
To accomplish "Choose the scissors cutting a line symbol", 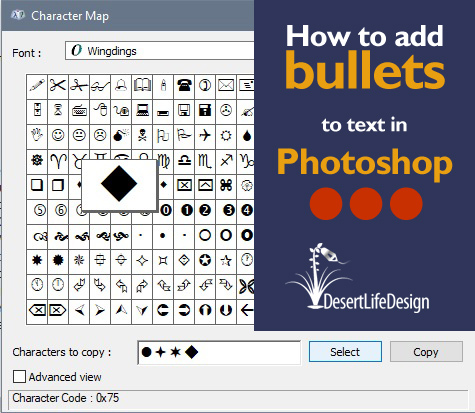I will pos(79,86).
